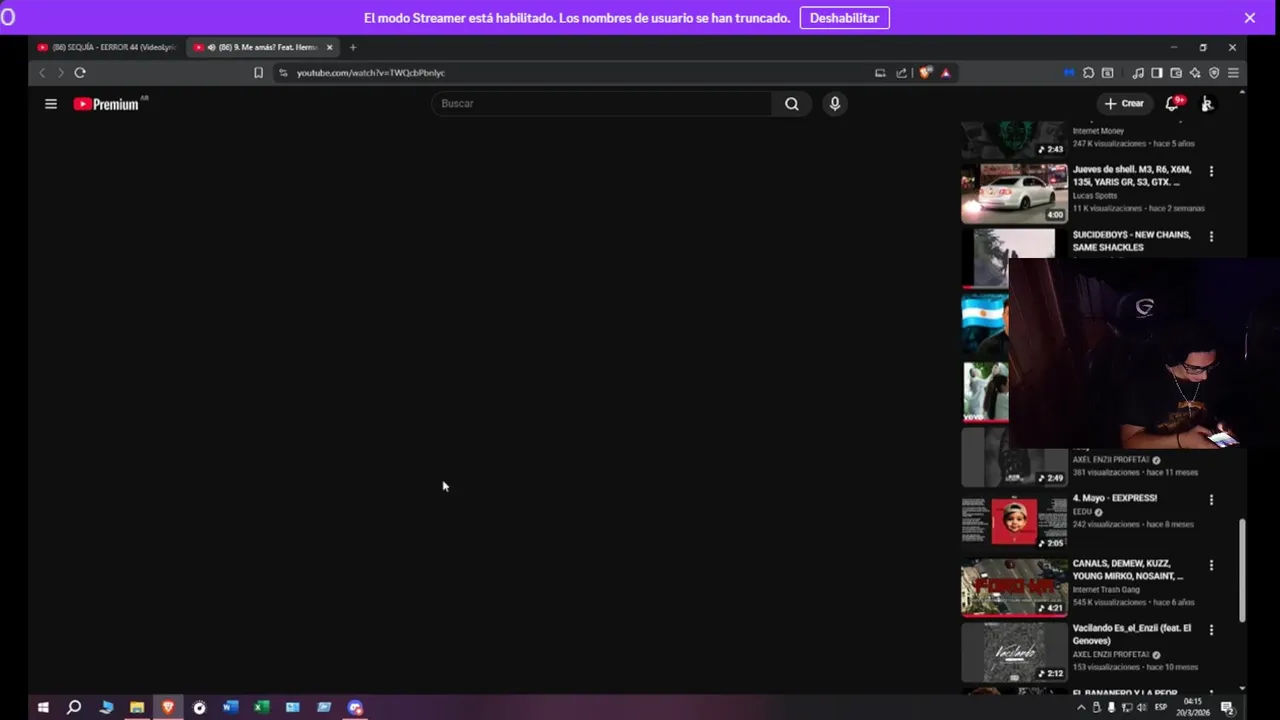Switch to the SEQUÍA - ERROR 44 tab
This screenshot has width=1280, height=720.
pyautogui.click(x=105, y=47)
